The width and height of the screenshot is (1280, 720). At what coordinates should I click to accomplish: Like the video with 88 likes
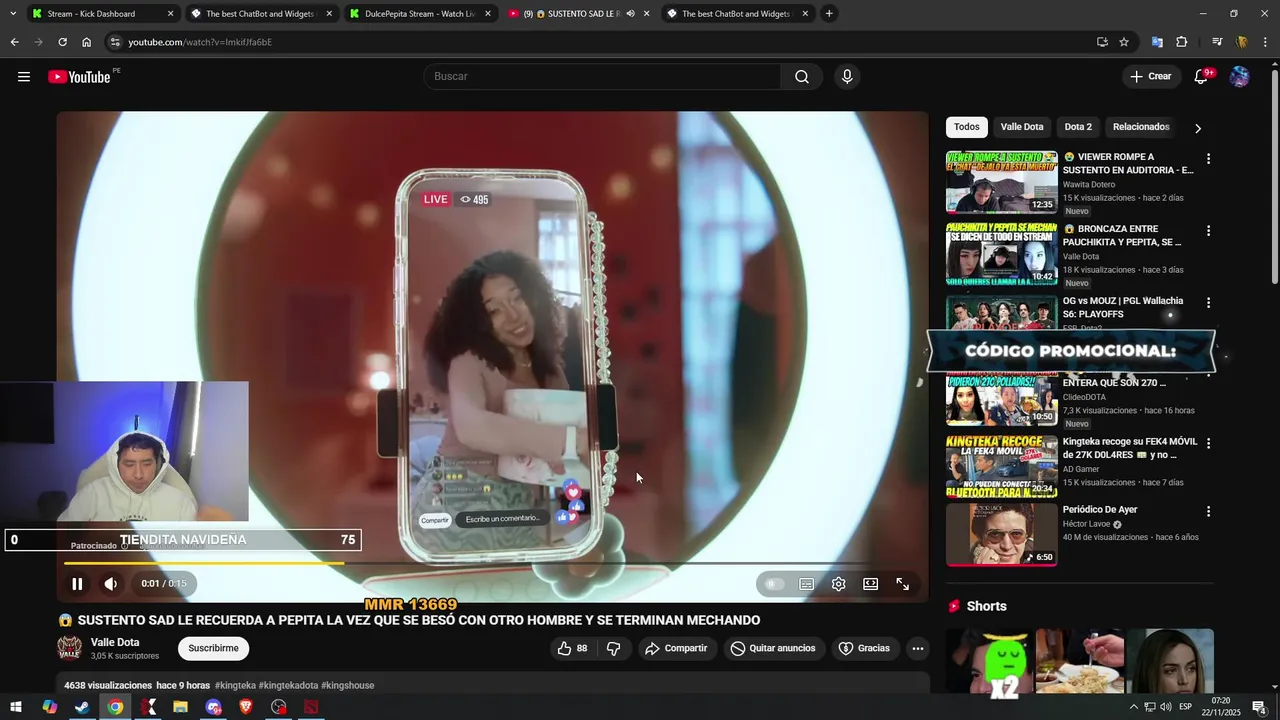tap(572, 648)
